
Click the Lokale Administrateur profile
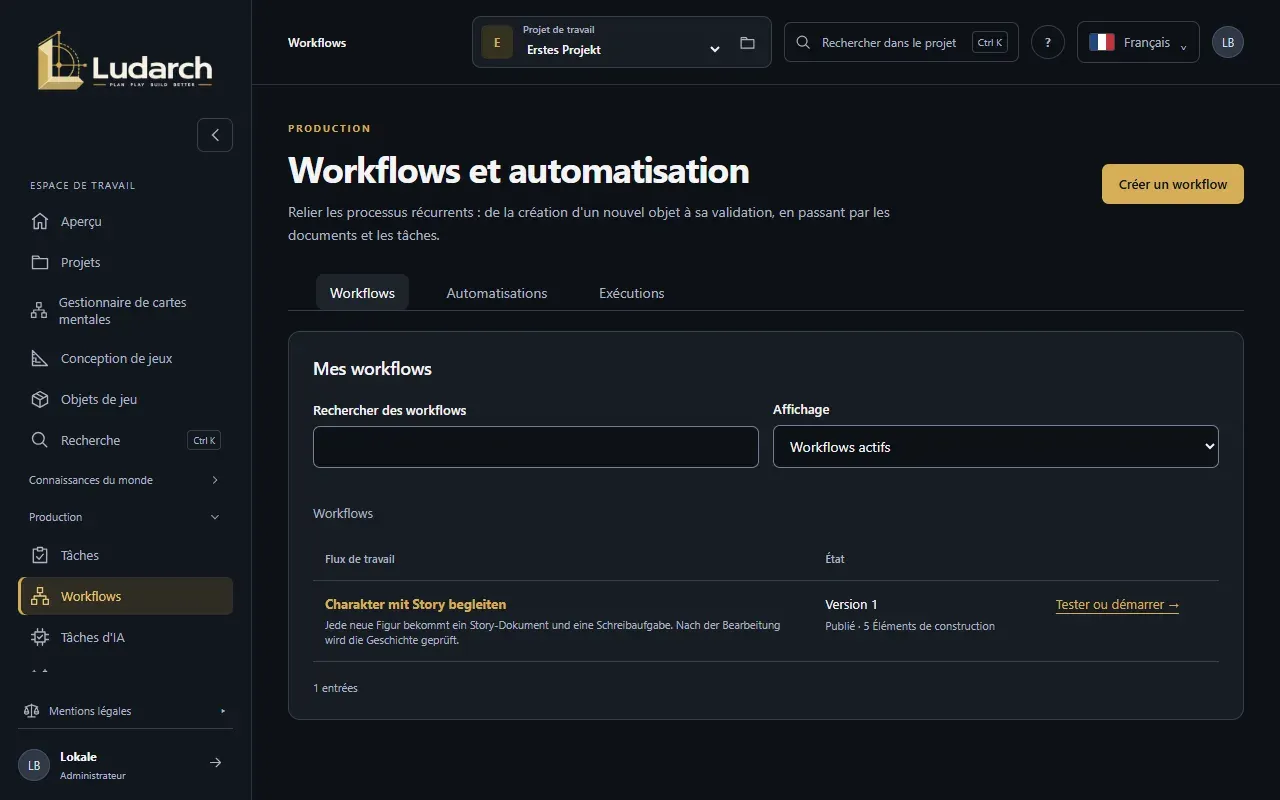[93, 765]
